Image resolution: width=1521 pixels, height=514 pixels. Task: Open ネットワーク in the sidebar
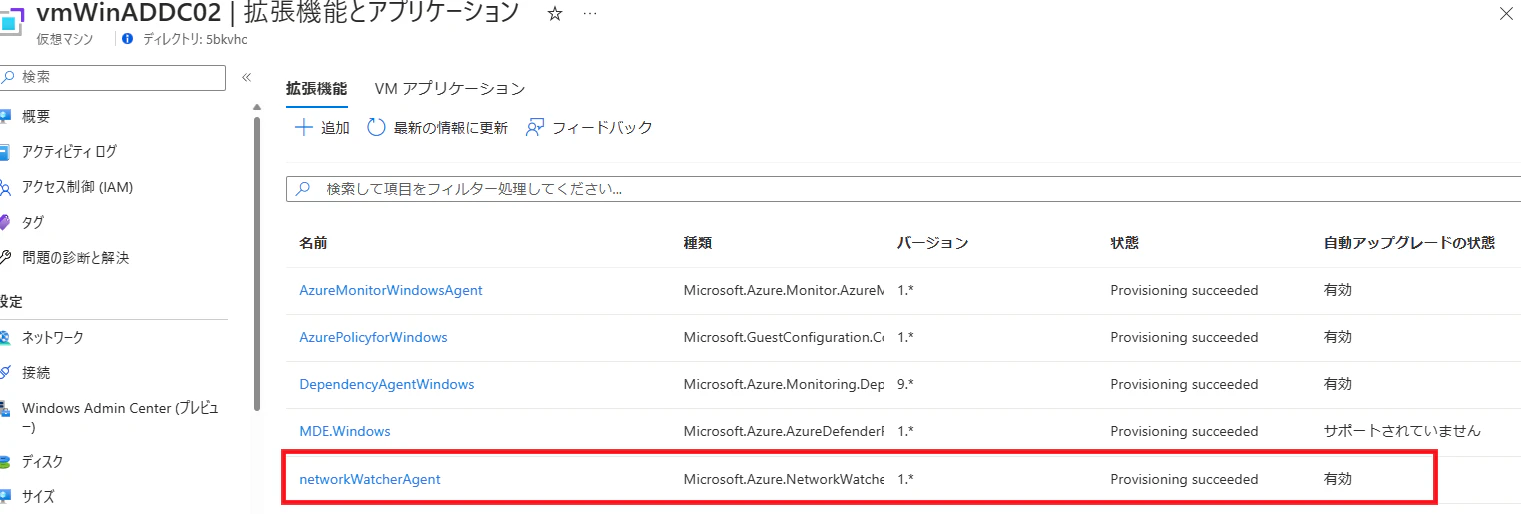pyautogui.click(x=53, y=337)
